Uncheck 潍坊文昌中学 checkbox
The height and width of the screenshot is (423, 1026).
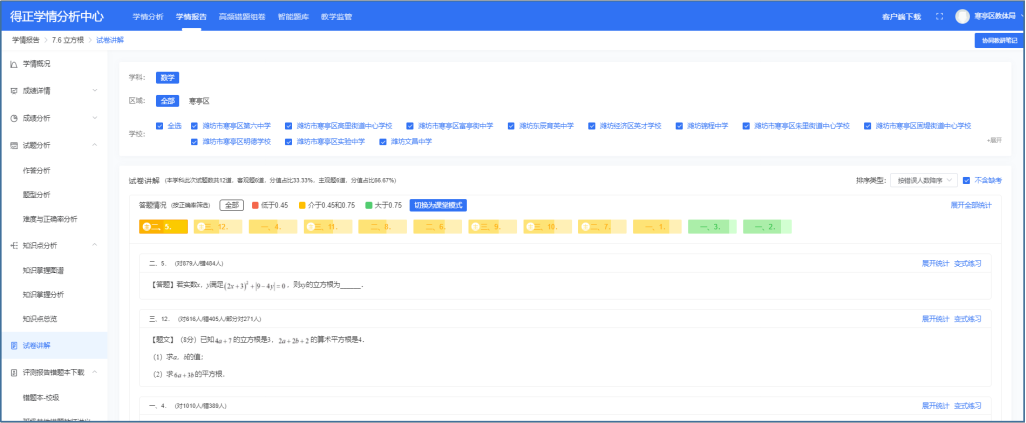point(383,141)
